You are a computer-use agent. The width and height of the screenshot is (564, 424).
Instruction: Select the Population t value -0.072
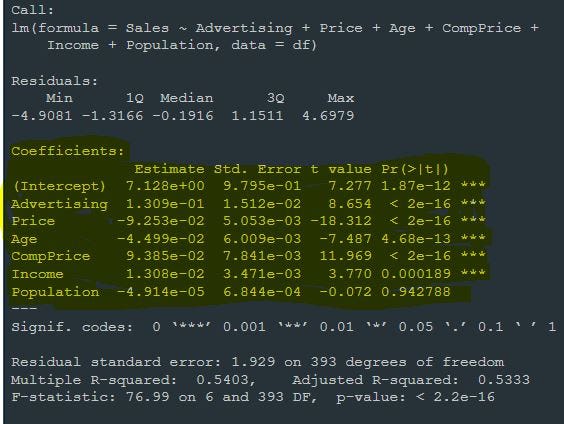[x=346, y=291]
